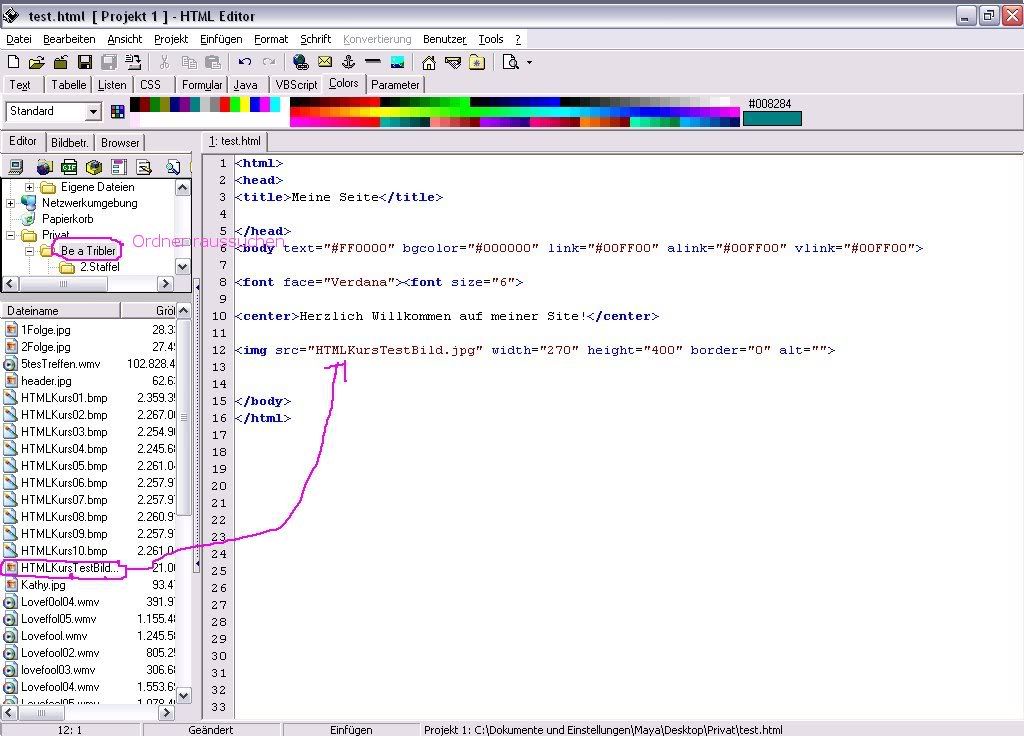Screen dimensions: 1024x736
Task: Switch to the CSS tab
Action: pyautogui.click(x=150, y=85)
